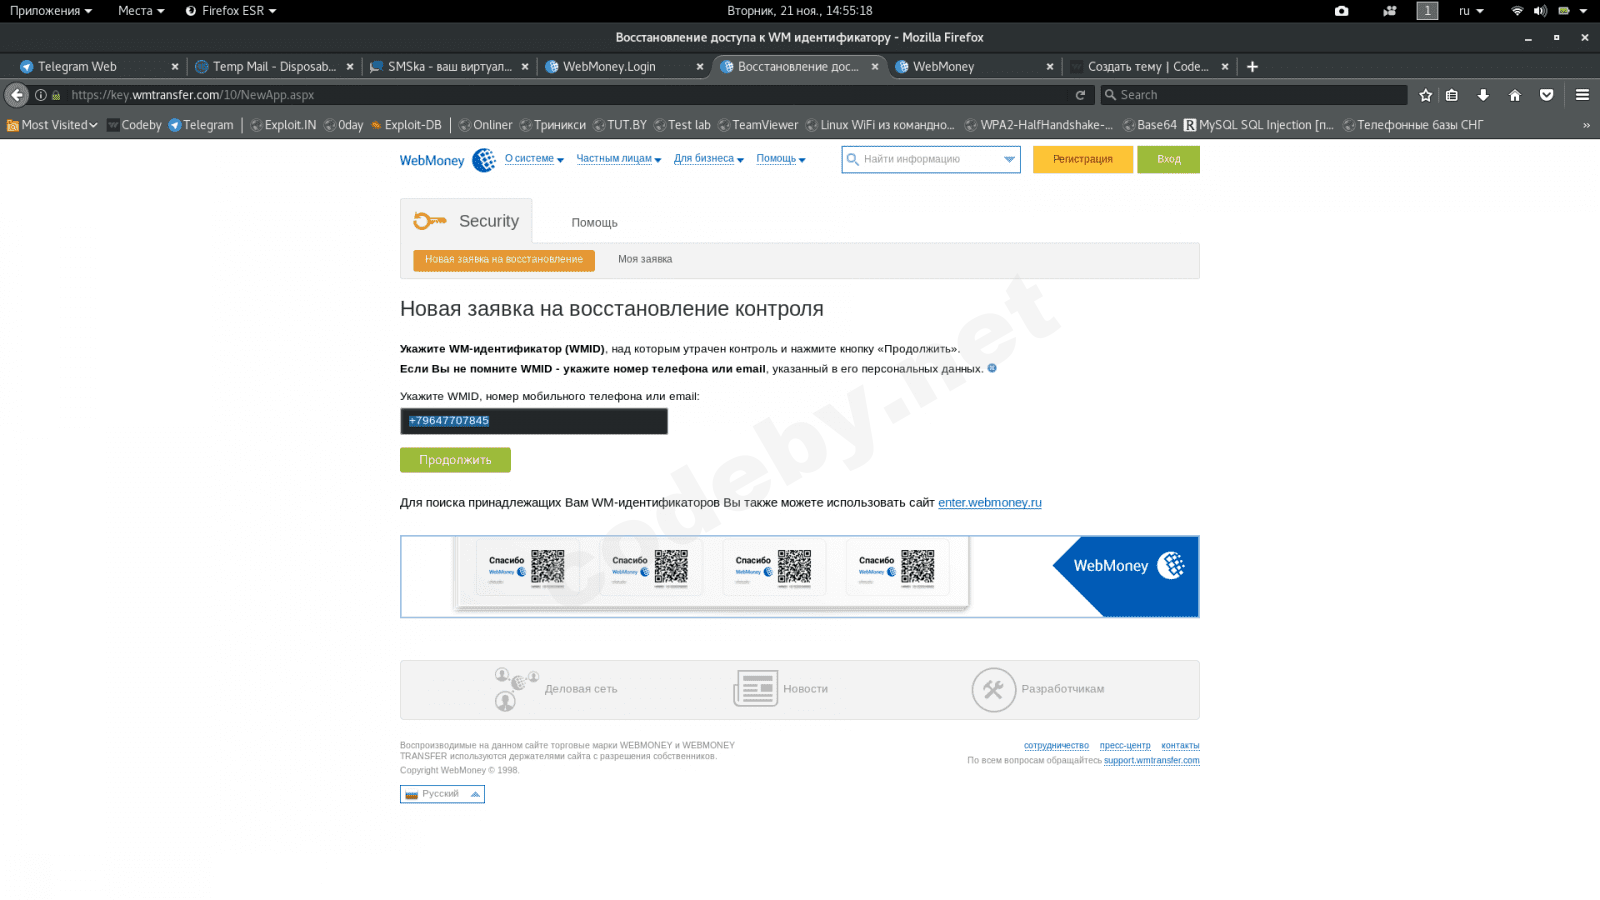Open the Most Visited bookmarks dropdown
Screen dimensions: 1600x900
tap(52, 125)
